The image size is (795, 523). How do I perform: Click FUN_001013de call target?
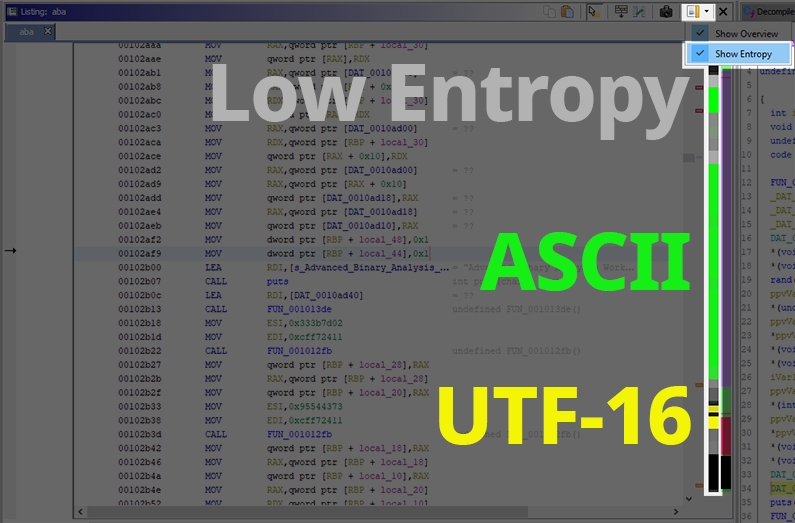[299, 309]
